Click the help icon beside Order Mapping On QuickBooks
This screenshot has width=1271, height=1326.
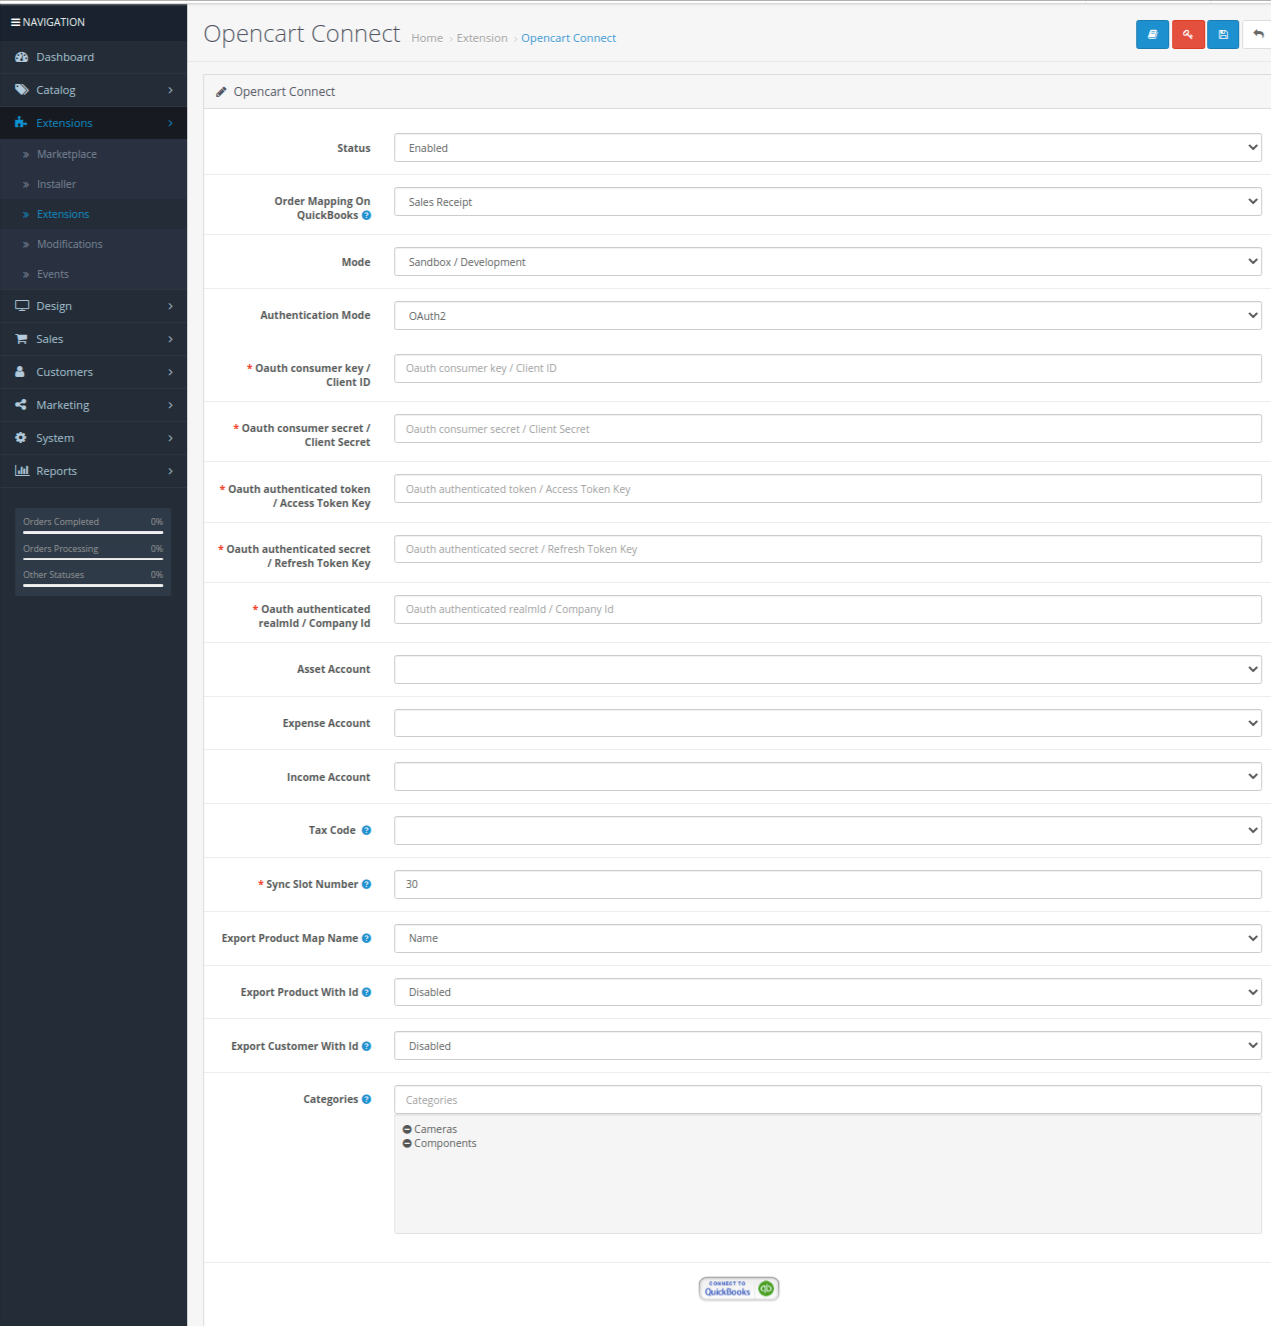366,216
